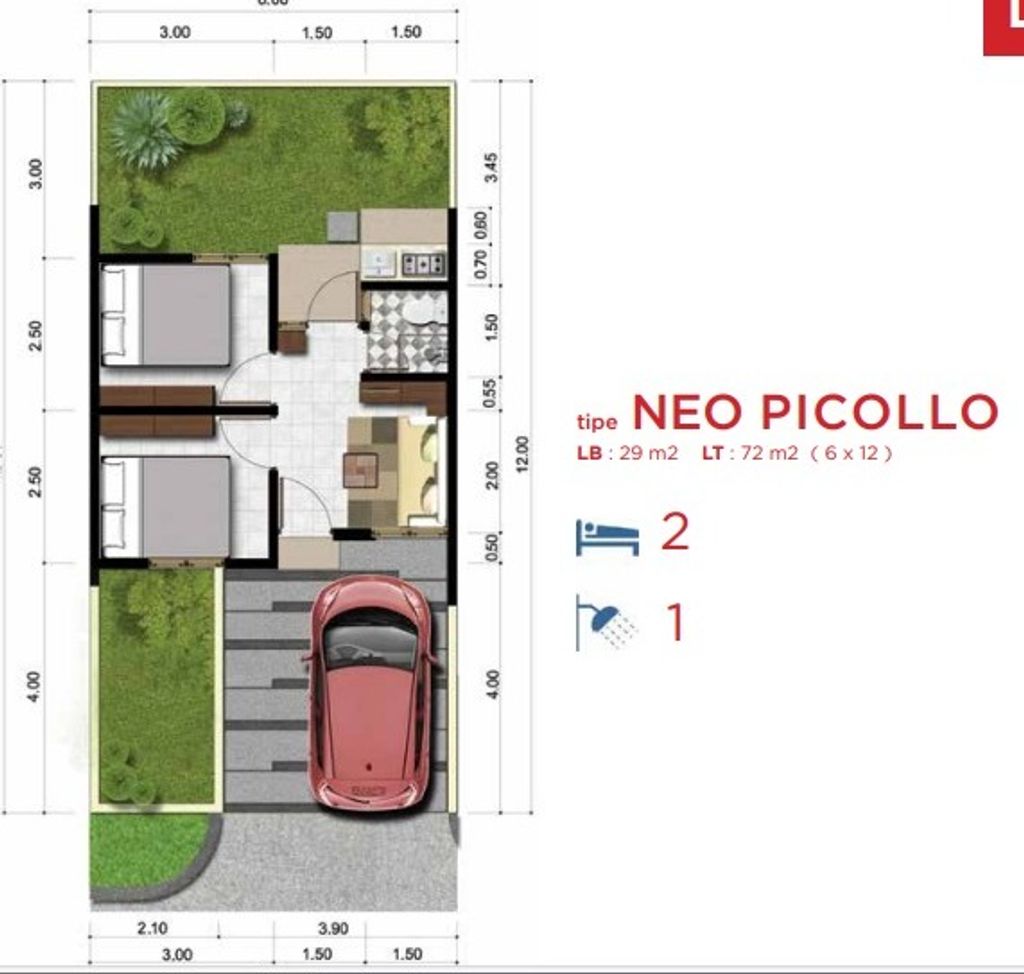
Task: Click the kitchen sink next to the stove
Action: 379,263
